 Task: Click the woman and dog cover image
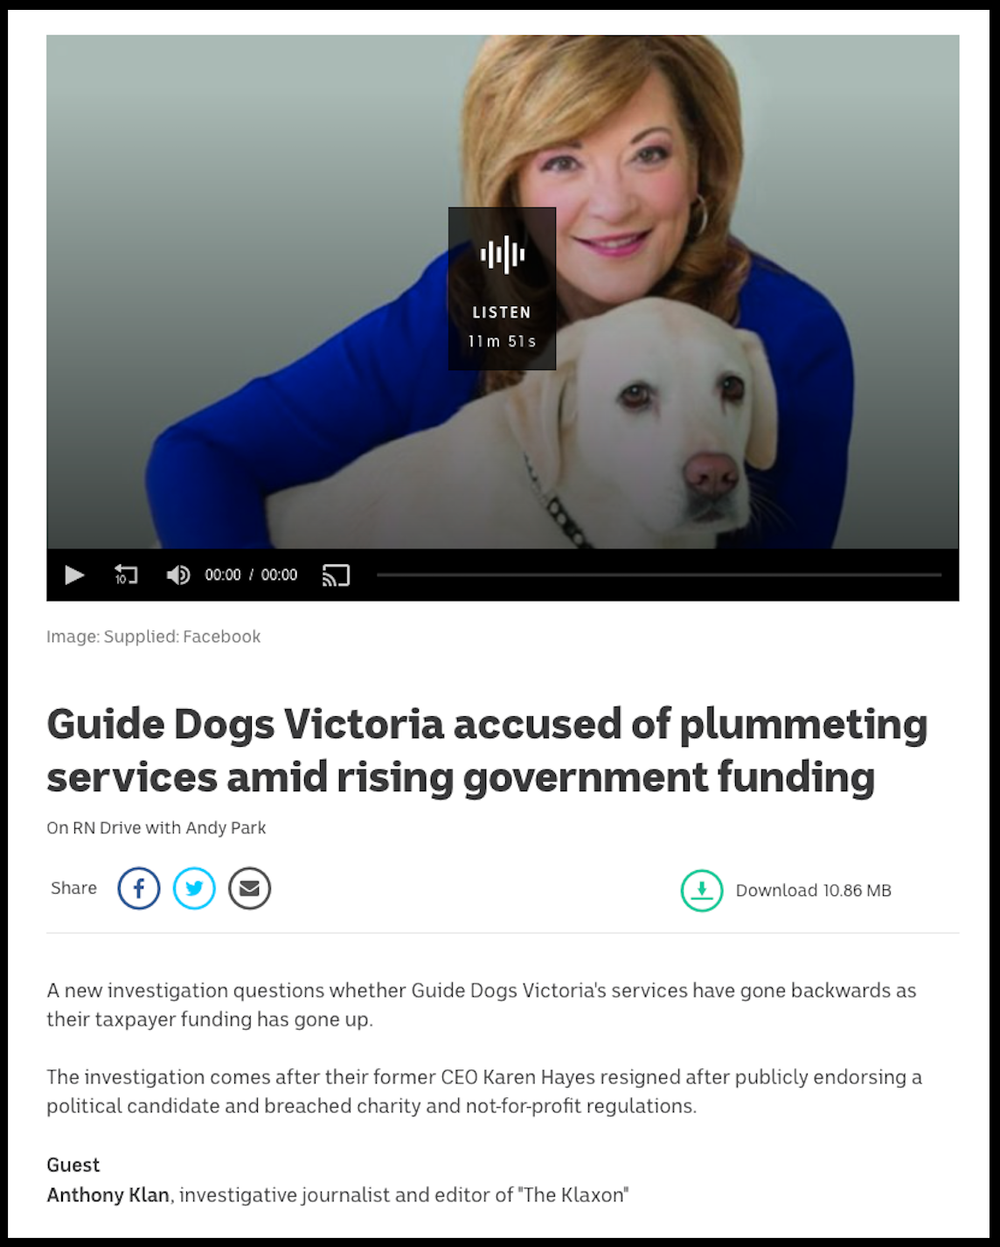502,292
